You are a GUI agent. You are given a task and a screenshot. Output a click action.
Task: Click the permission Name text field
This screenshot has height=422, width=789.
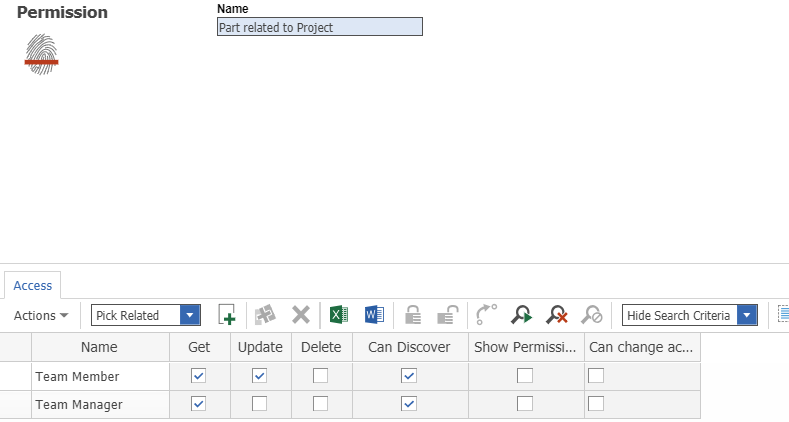(x=319, y=27)
